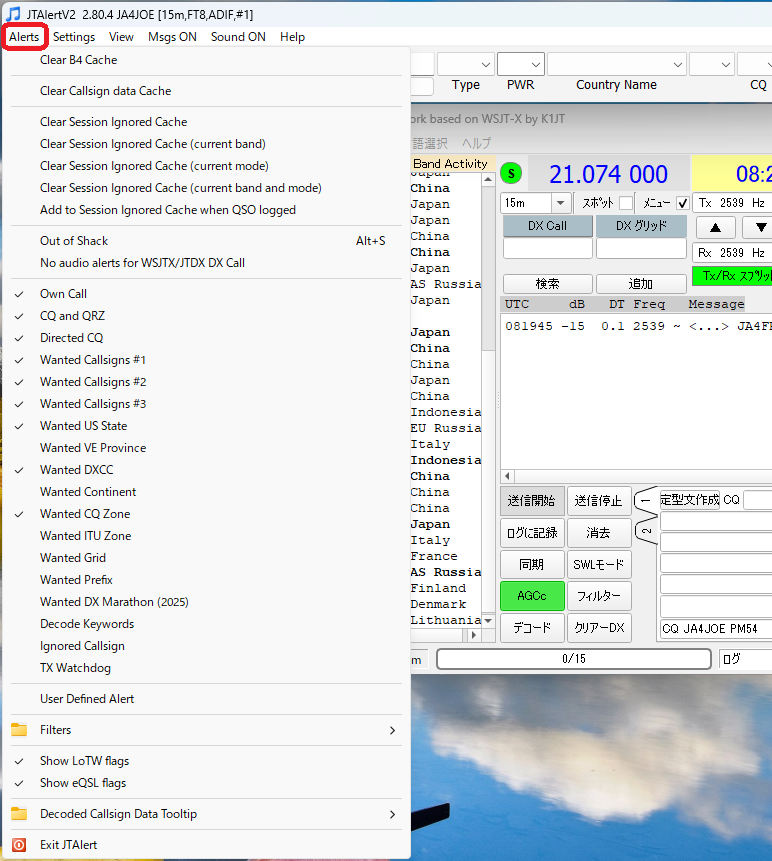
Task: Click the 0/15 progress bar
Action: 574,659
